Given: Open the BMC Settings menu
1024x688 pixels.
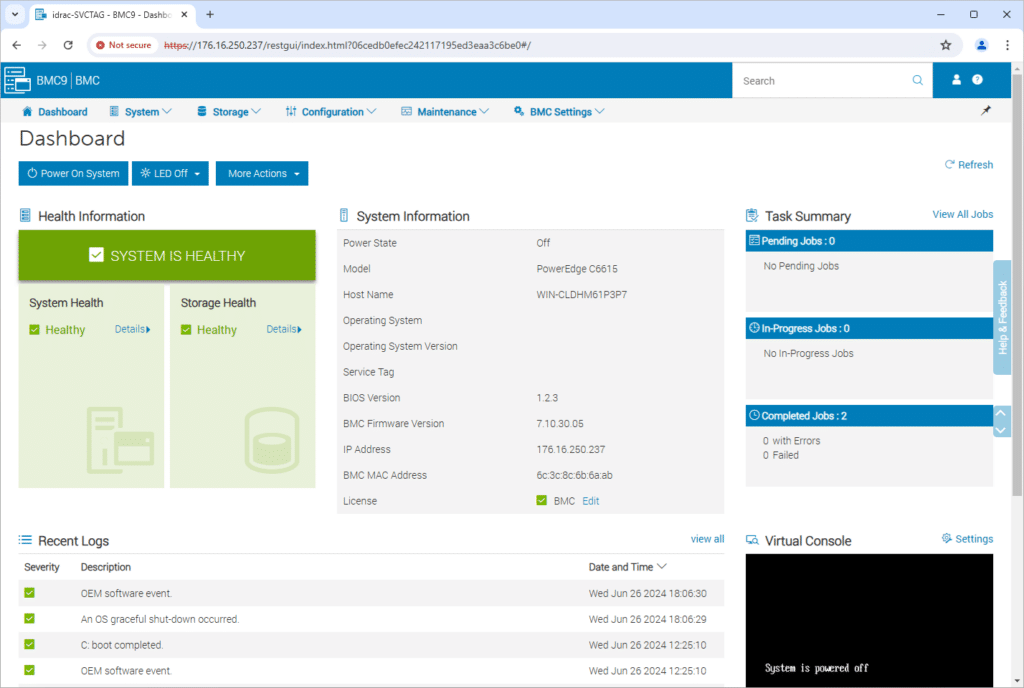Looking at the screenshot, I should tap(559, 112).
